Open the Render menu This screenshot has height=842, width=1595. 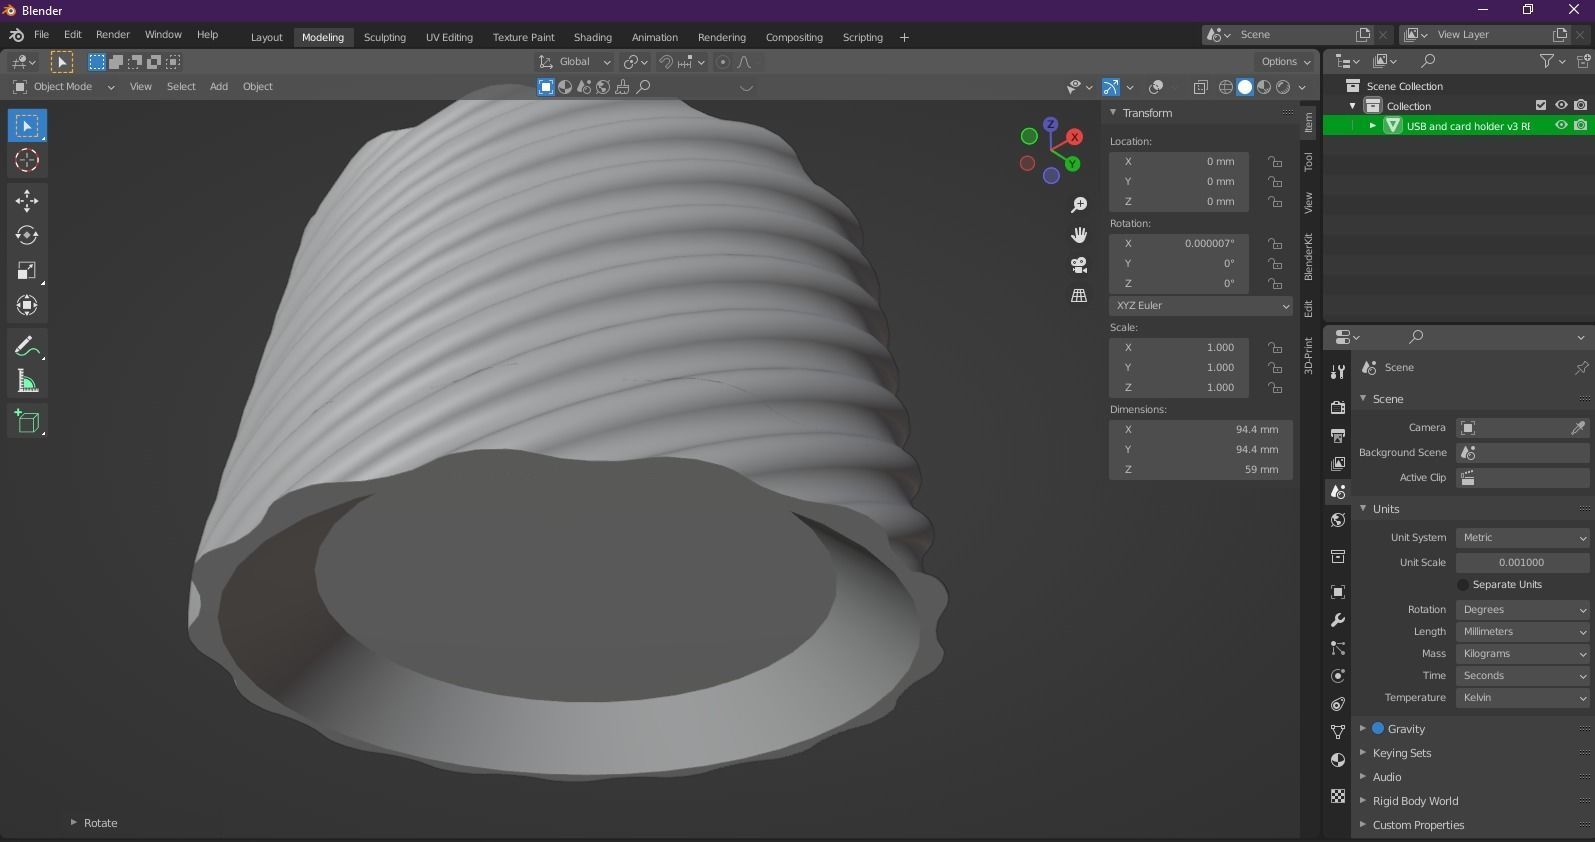point(112,35)
